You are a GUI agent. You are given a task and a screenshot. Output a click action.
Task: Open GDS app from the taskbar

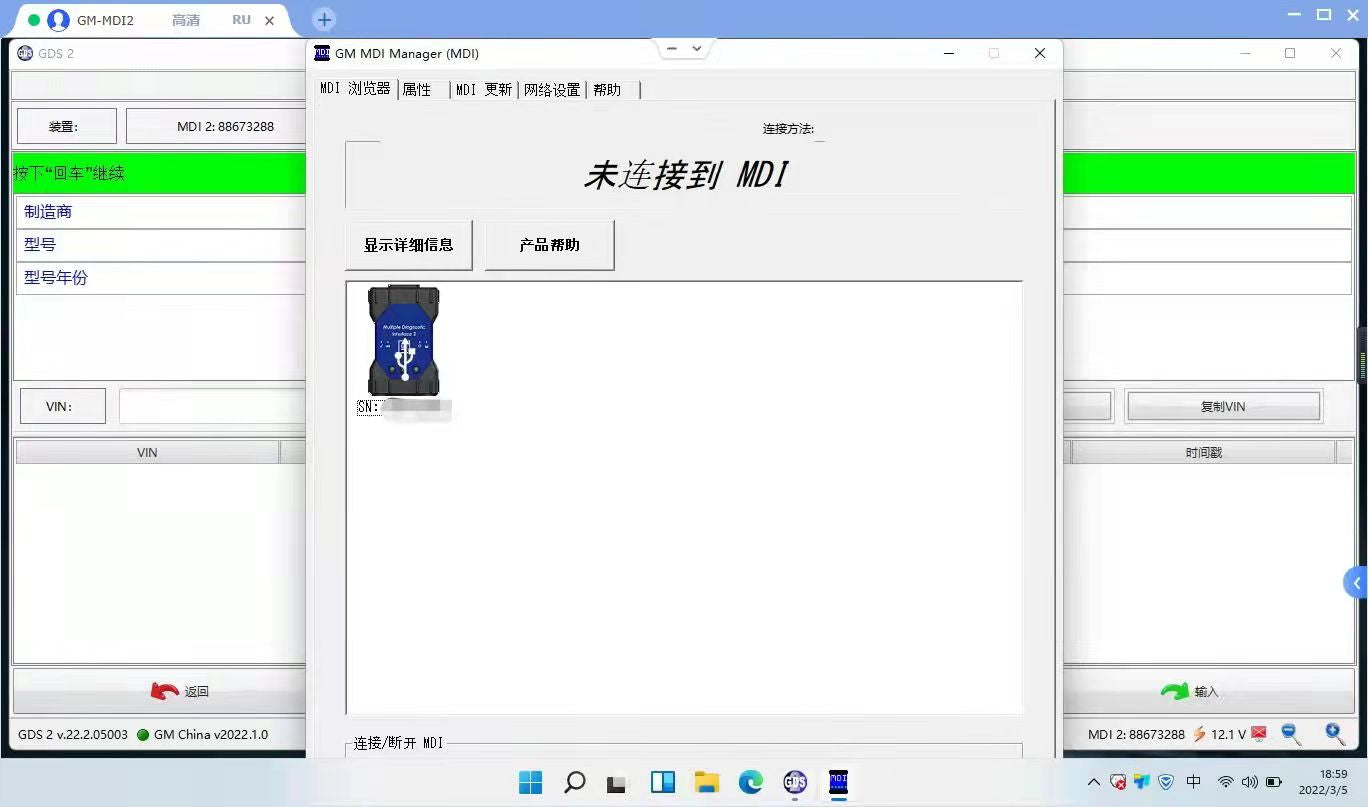(795, 782)
